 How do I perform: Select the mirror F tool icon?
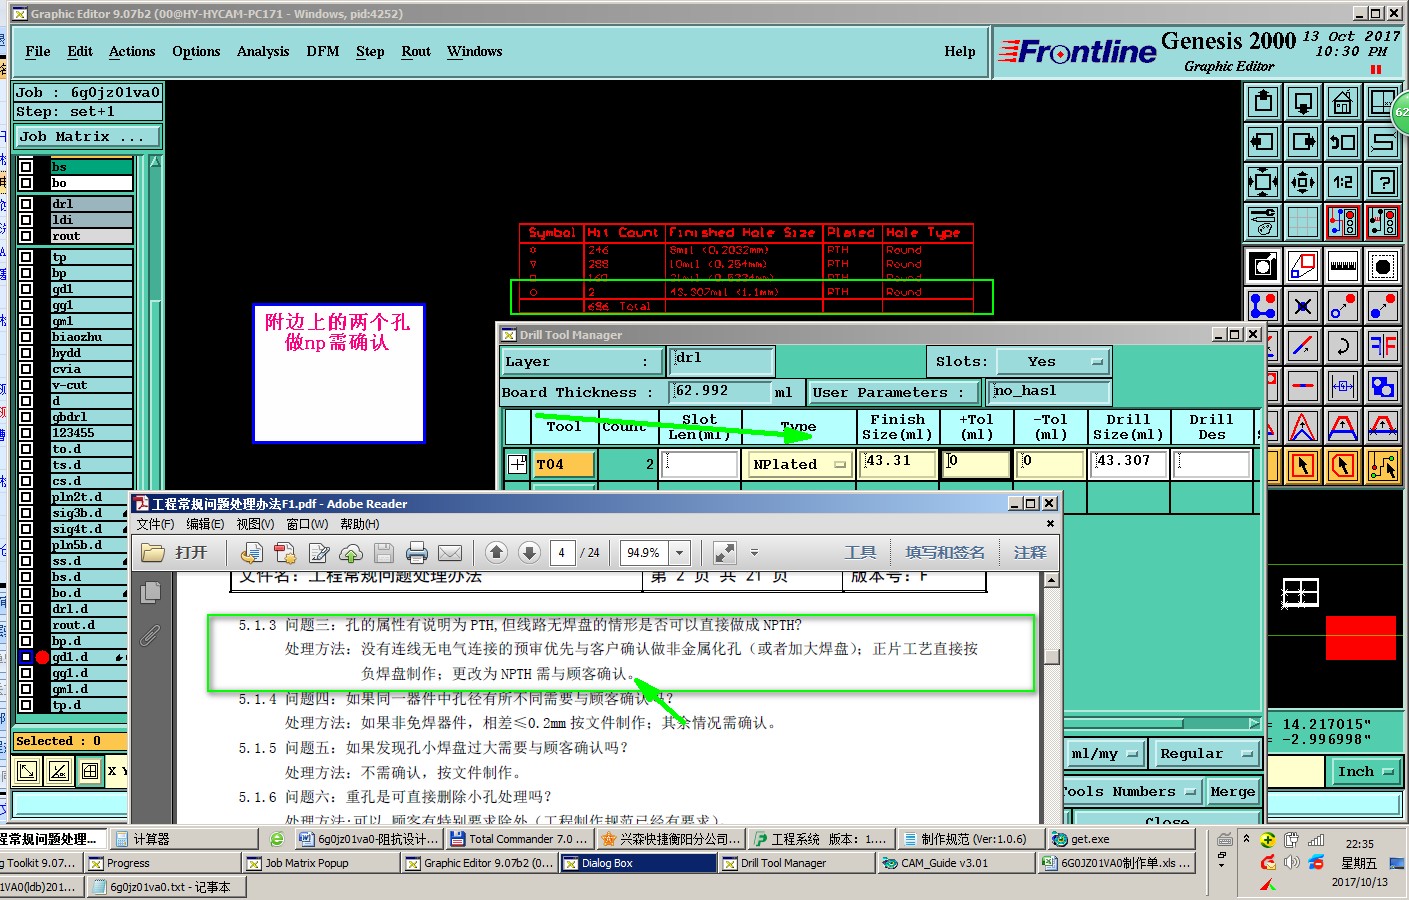point(1383,346)
